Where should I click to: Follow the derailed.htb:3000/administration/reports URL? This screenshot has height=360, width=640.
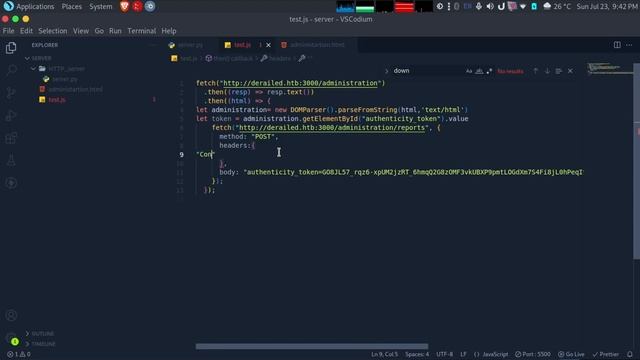pos(331,128)
